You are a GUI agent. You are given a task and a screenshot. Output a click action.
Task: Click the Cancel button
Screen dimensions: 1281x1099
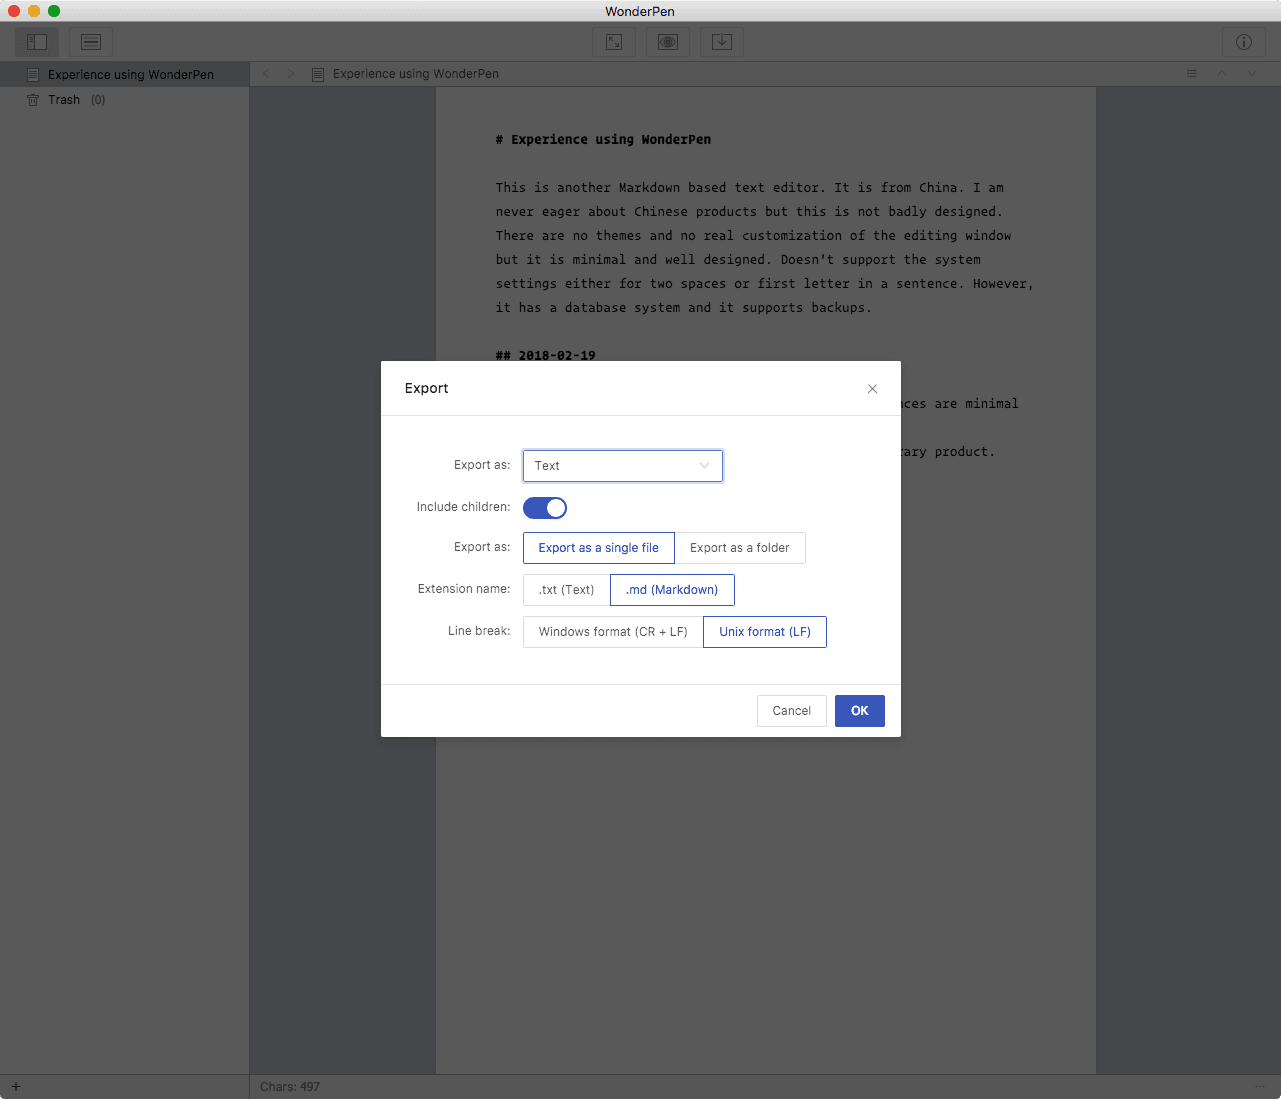tap(792, 711)
